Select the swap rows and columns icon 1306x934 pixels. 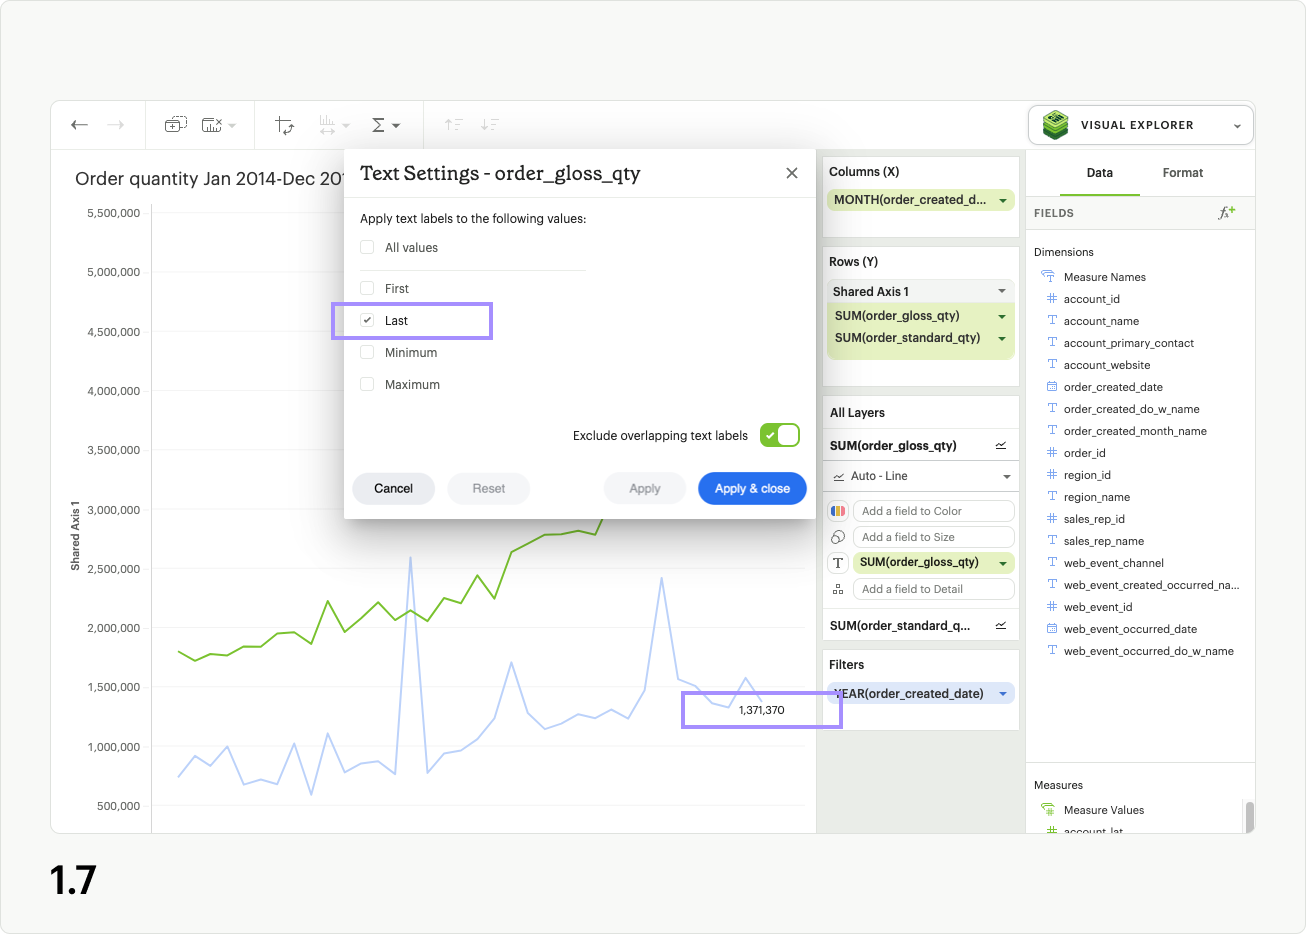(x=284, y=124)
